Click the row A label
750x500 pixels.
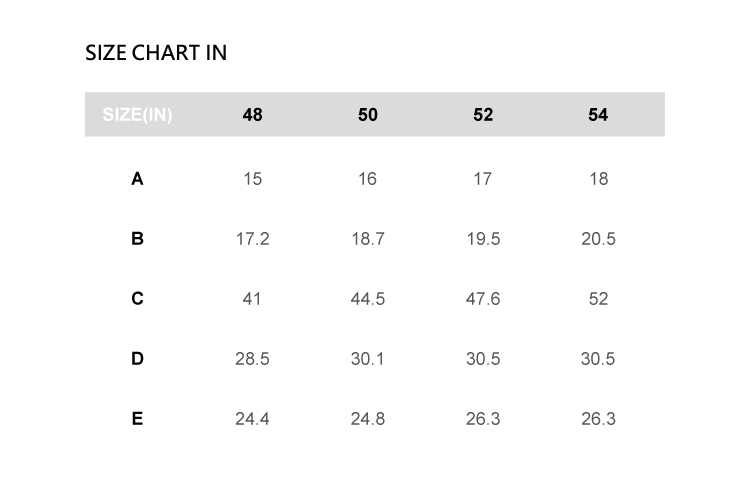(137, 179)
